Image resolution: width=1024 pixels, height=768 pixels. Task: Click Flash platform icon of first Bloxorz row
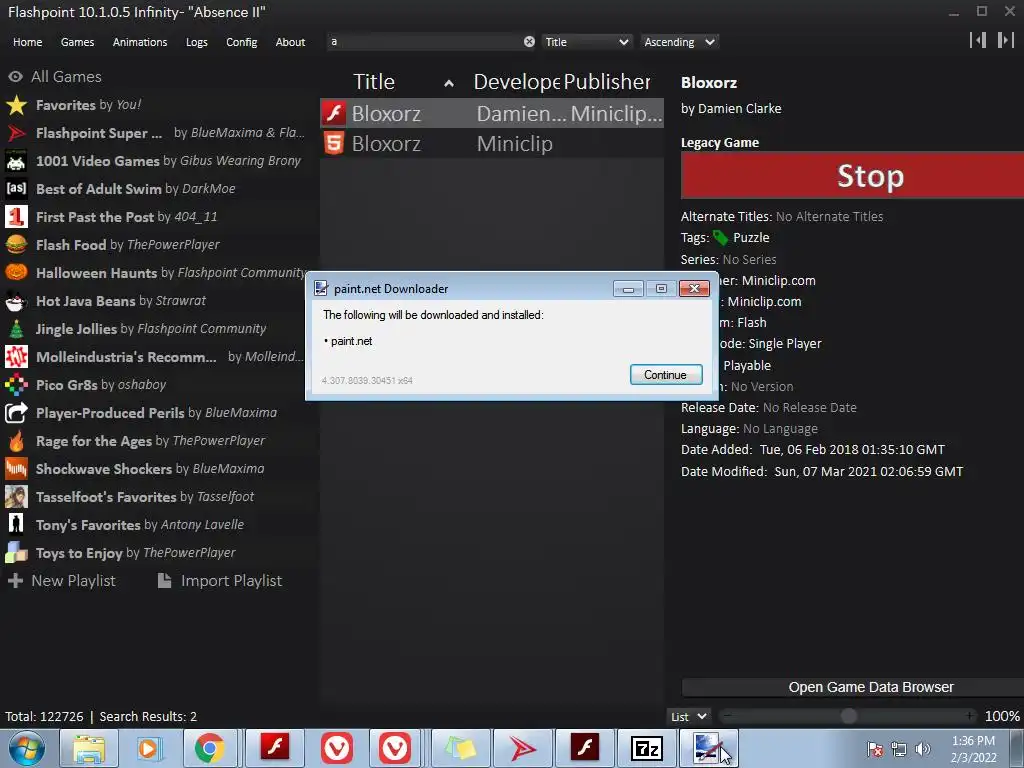334,113
